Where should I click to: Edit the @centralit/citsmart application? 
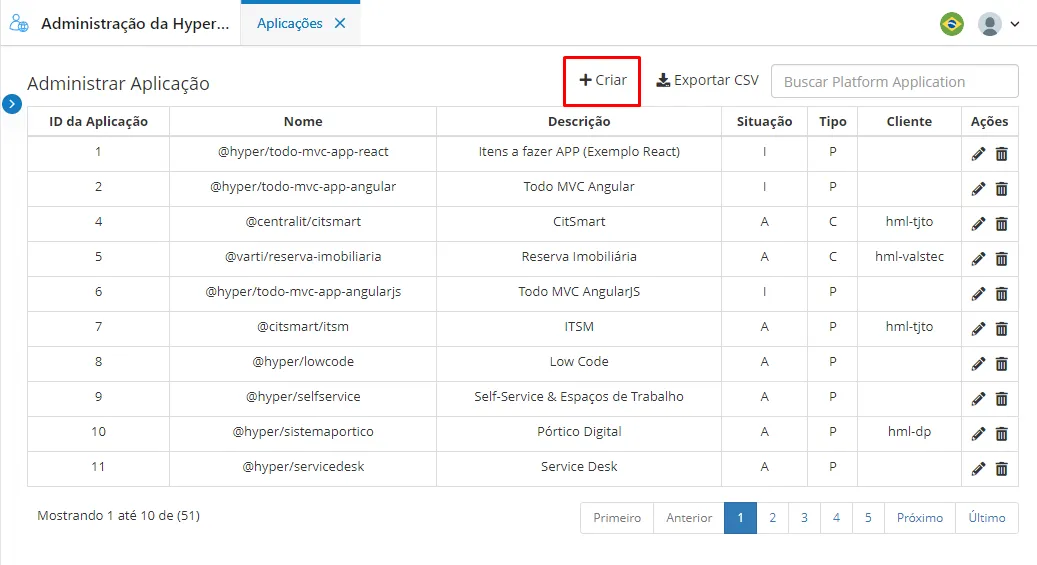(x=978, y=224)
